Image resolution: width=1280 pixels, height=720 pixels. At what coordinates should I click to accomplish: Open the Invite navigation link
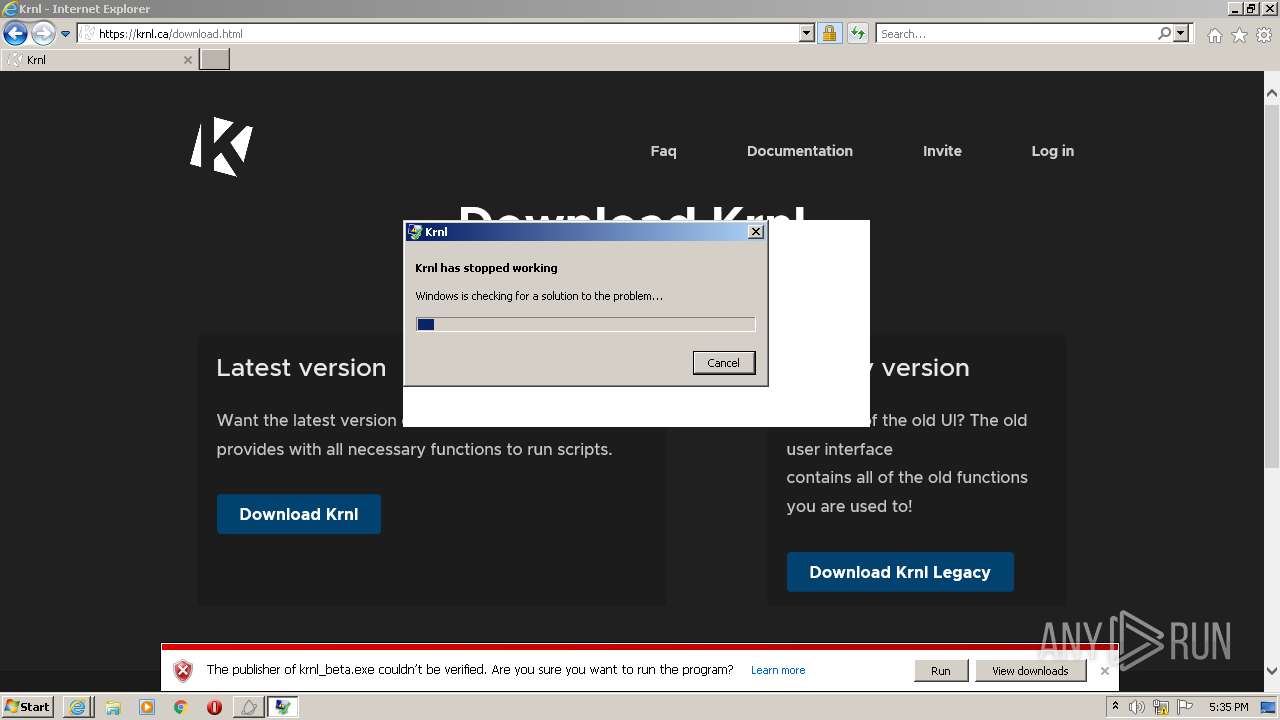(942, 151)
